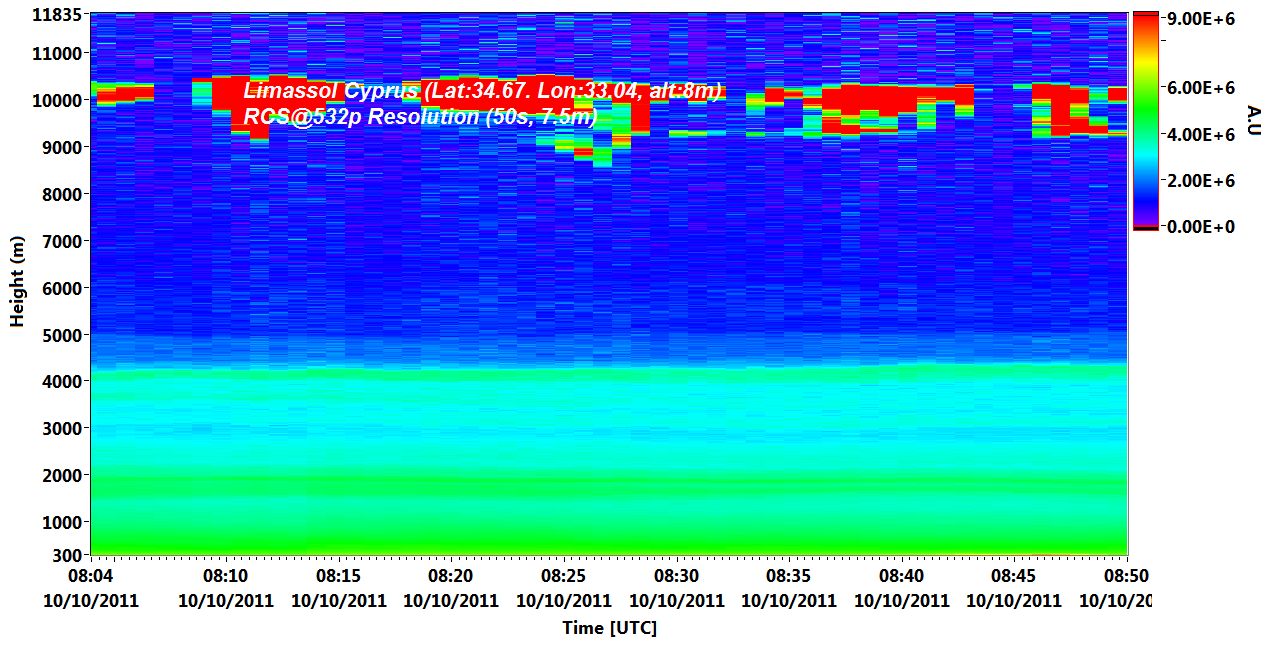
Task: Click the 2000 height axis tick
Action: (62, 475)
